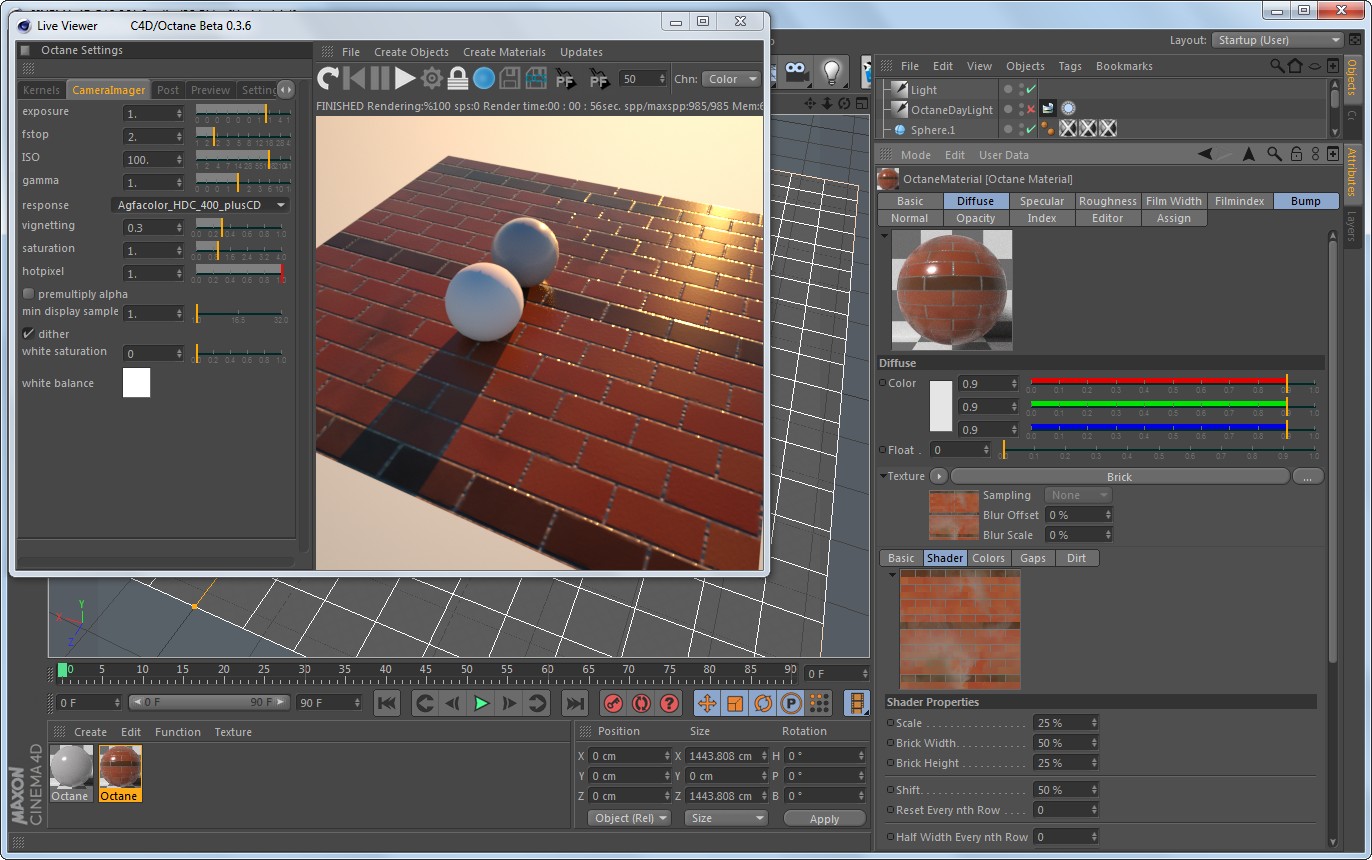Click the Apply button

click(824, 818)
